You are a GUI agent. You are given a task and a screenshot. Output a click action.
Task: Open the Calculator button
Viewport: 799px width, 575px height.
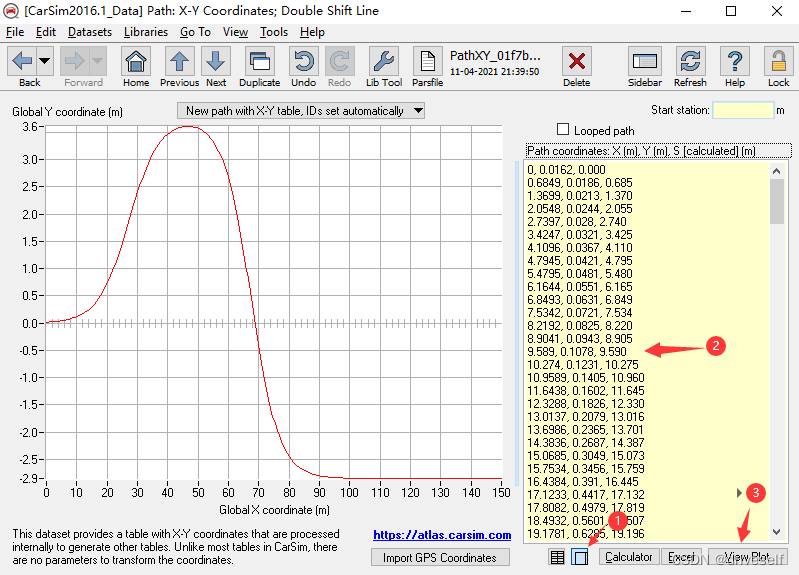click(x=629, y=557)
